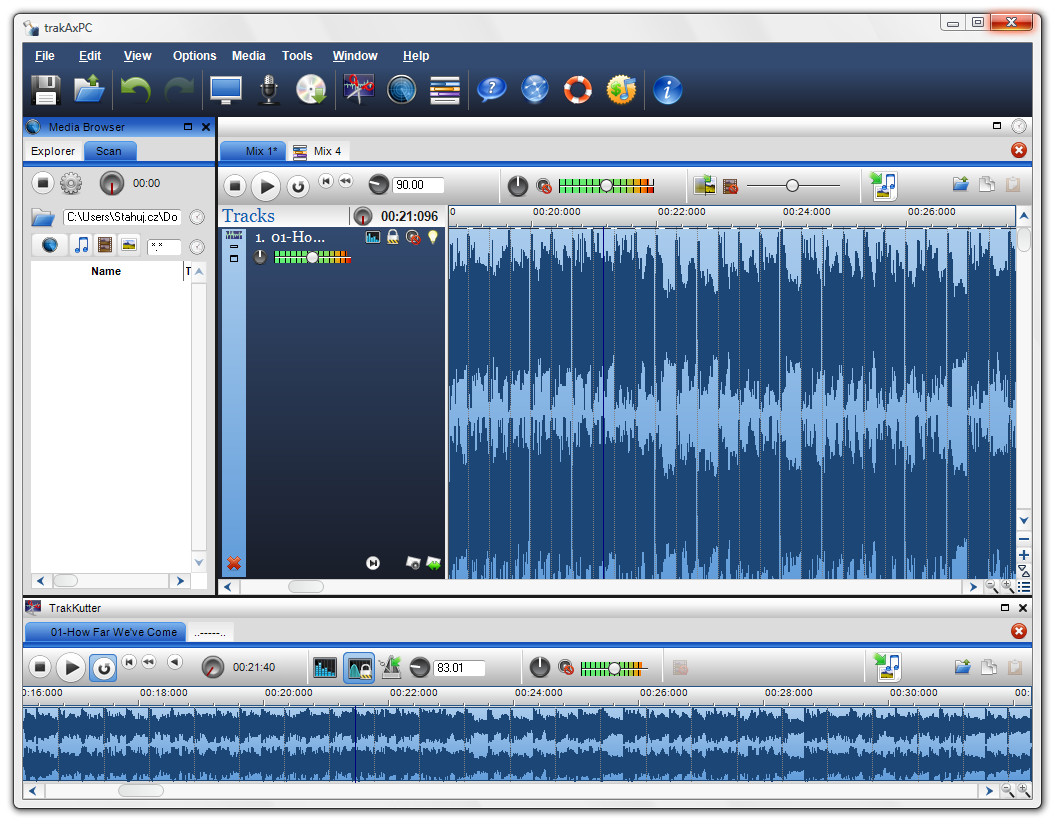Viewport: 1057px width, 830px height.
Task: Adjust the master volume slider in mix toolbar
Action: click(x=606, y=185)
